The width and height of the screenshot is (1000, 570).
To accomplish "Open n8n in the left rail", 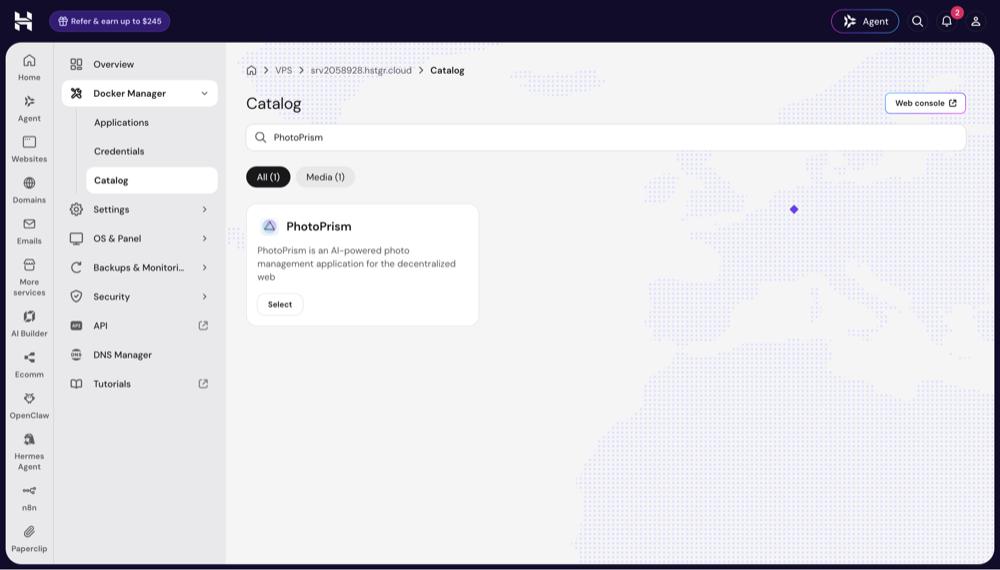I will pos(29,498).
